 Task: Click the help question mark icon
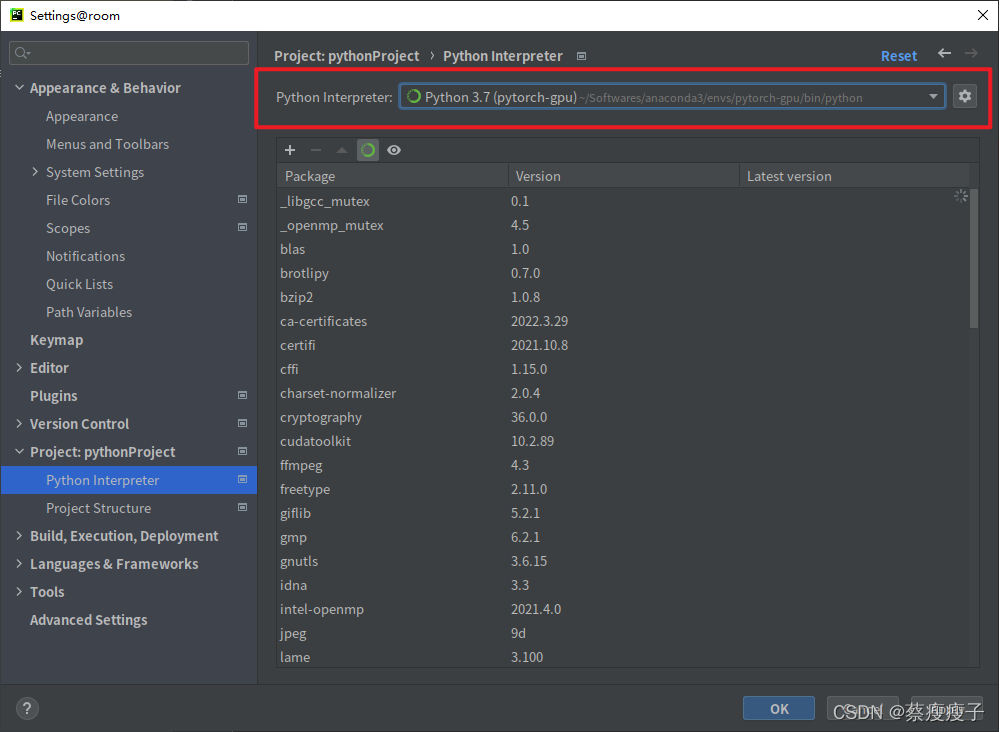[x=27, y=708]
